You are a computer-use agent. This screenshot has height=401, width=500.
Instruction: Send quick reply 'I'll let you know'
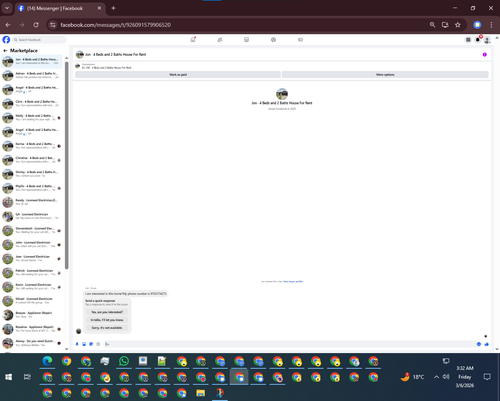pyautogui.click(x=107, y=320)
